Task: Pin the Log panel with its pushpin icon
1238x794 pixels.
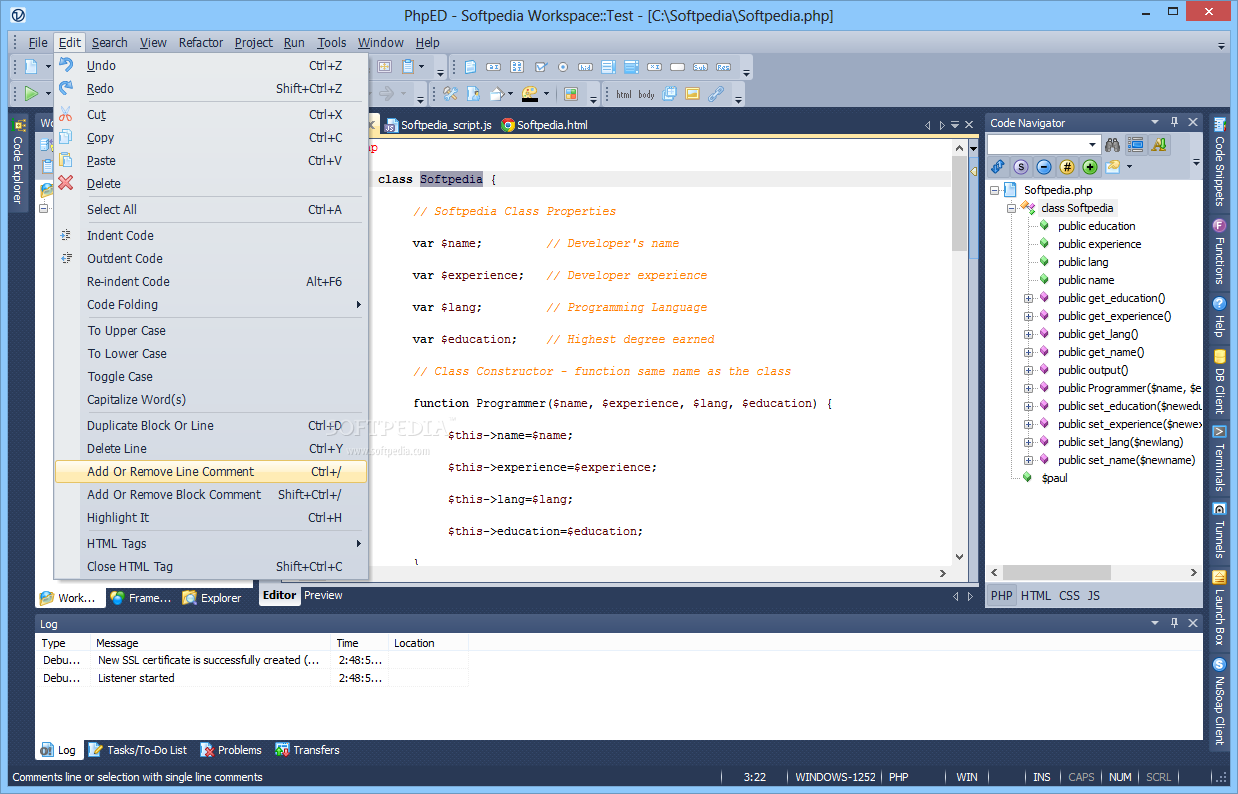Action: tap(1174, 623)
